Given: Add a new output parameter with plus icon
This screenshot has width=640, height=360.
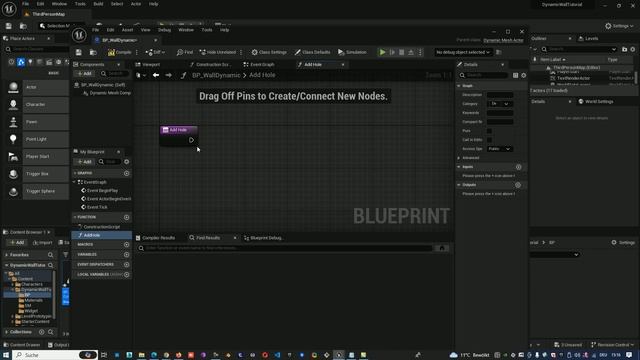Looking at the screenshot, I should 518,185.
